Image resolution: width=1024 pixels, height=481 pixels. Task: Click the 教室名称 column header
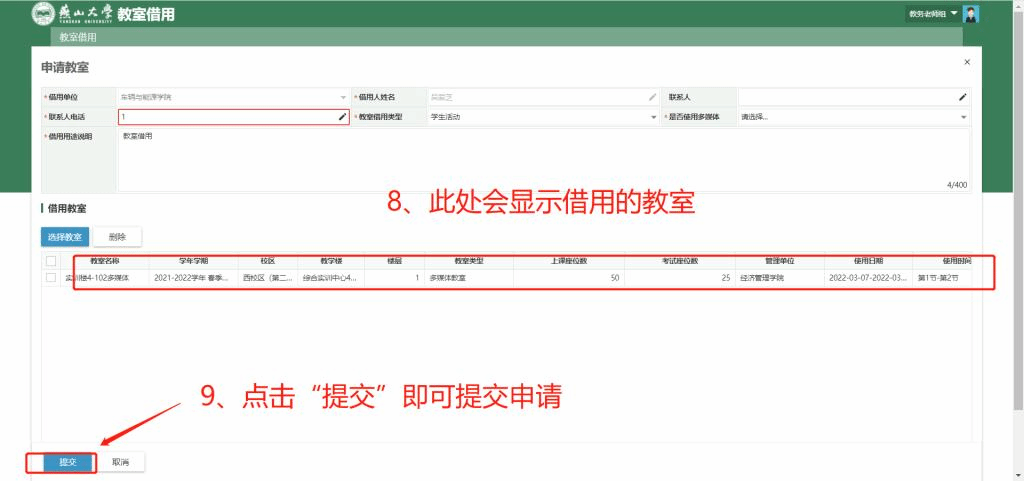tap(104, 260)
